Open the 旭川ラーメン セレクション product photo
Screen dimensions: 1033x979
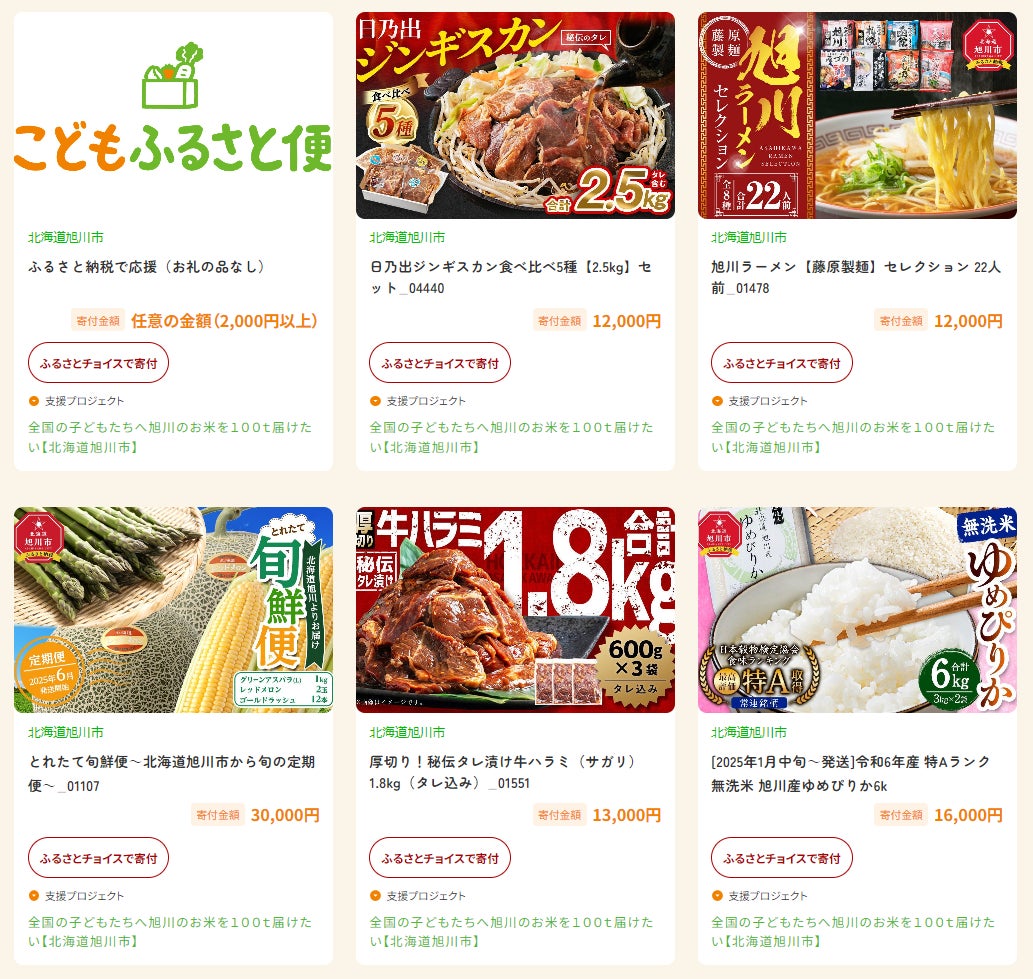pos(857,115)
